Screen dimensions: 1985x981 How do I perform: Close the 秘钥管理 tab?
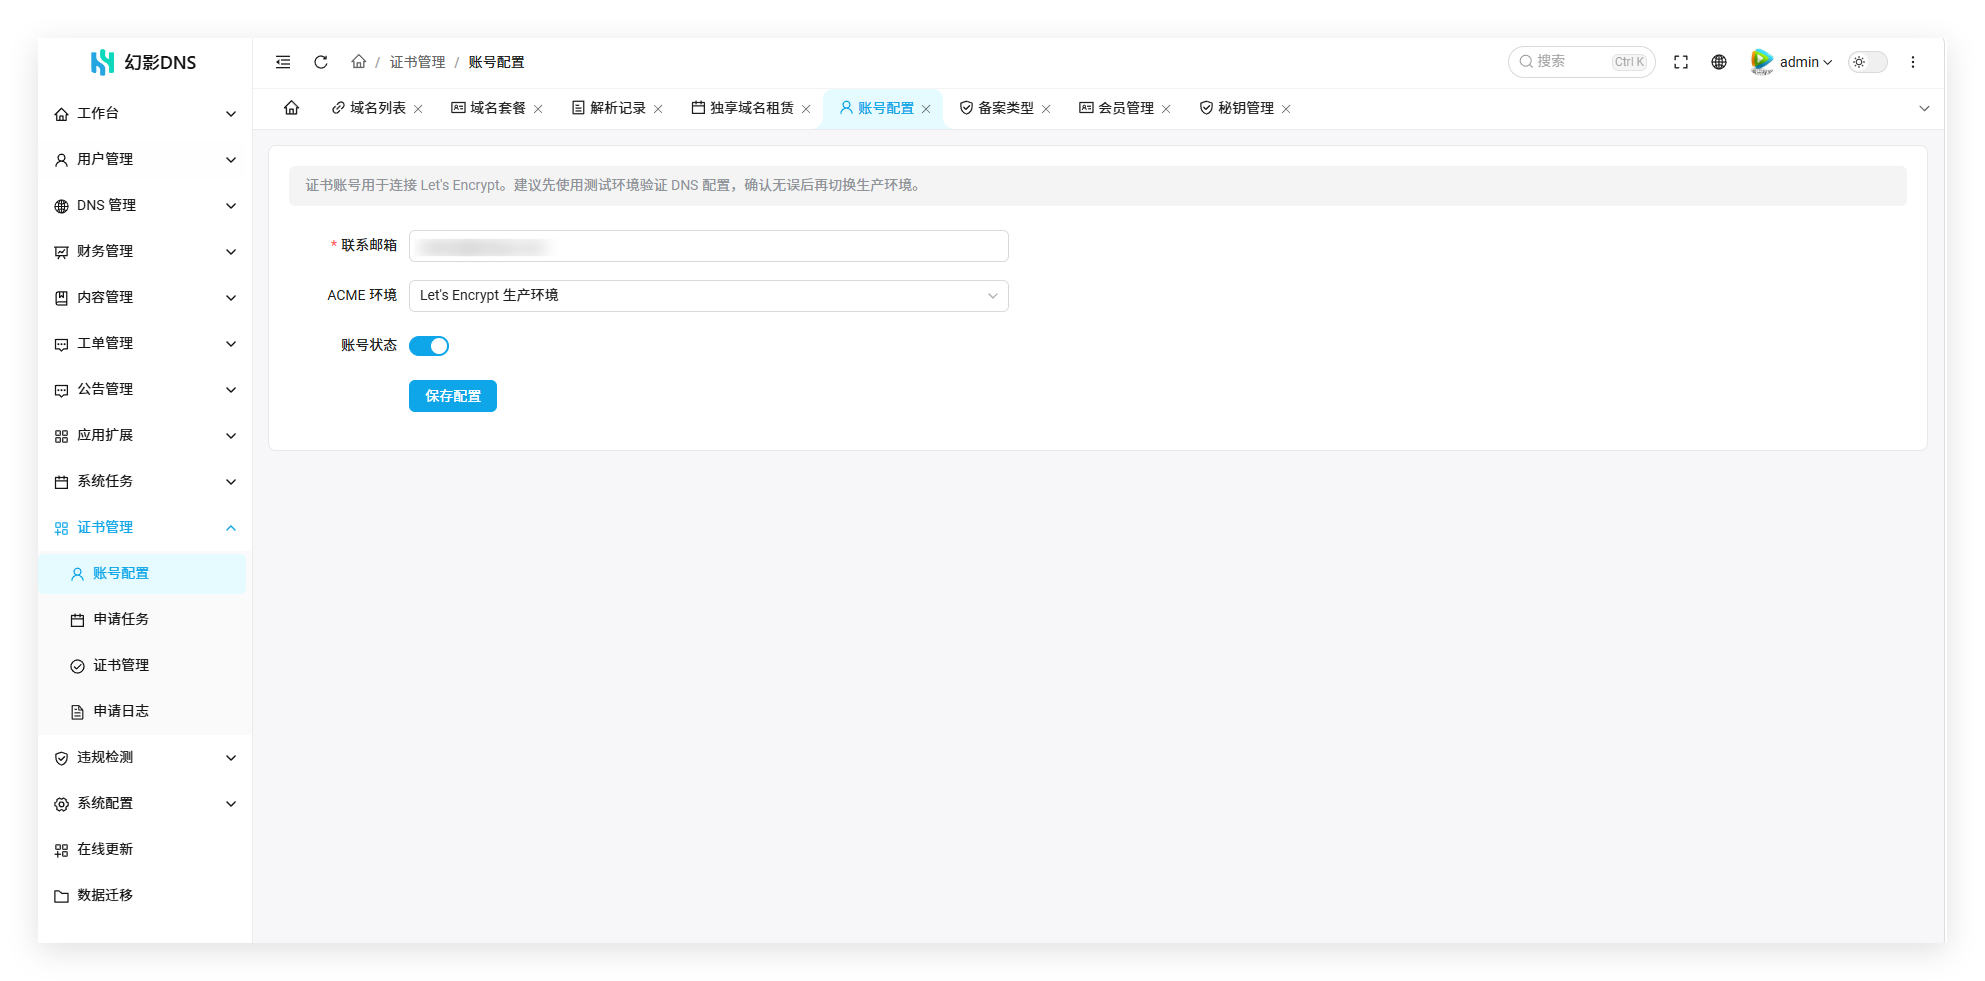pyautogui.click(x=1286, y=109)
